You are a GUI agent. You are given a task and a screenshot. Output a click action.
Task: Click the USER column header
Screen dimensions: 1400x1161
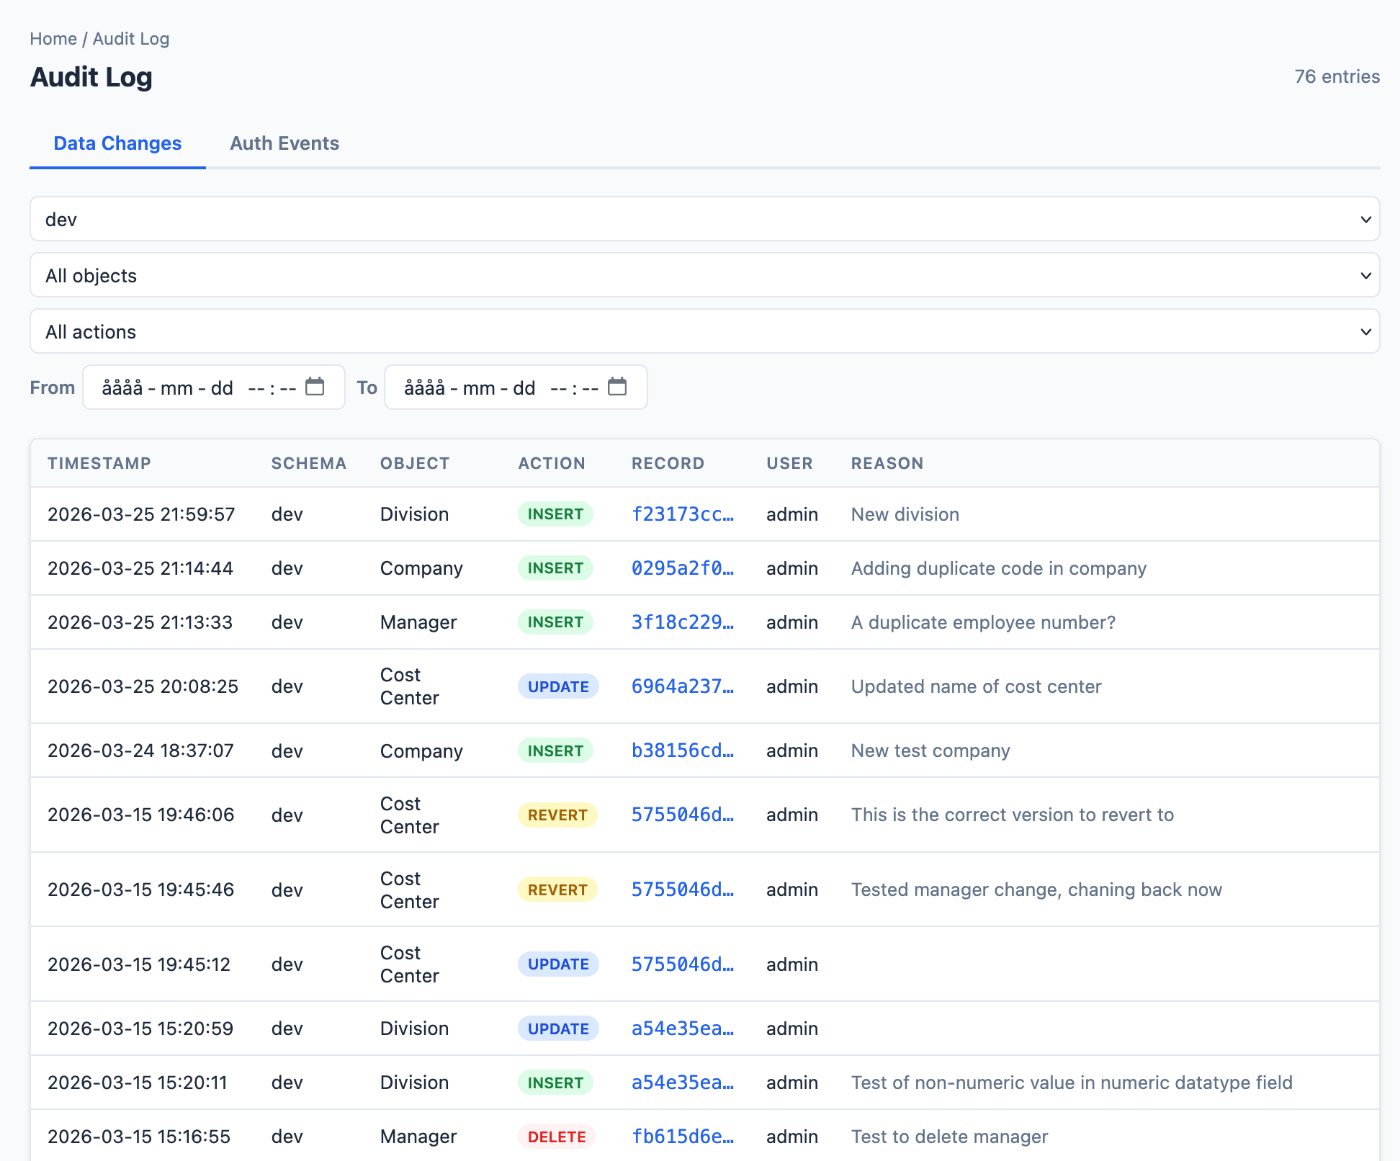790,463
